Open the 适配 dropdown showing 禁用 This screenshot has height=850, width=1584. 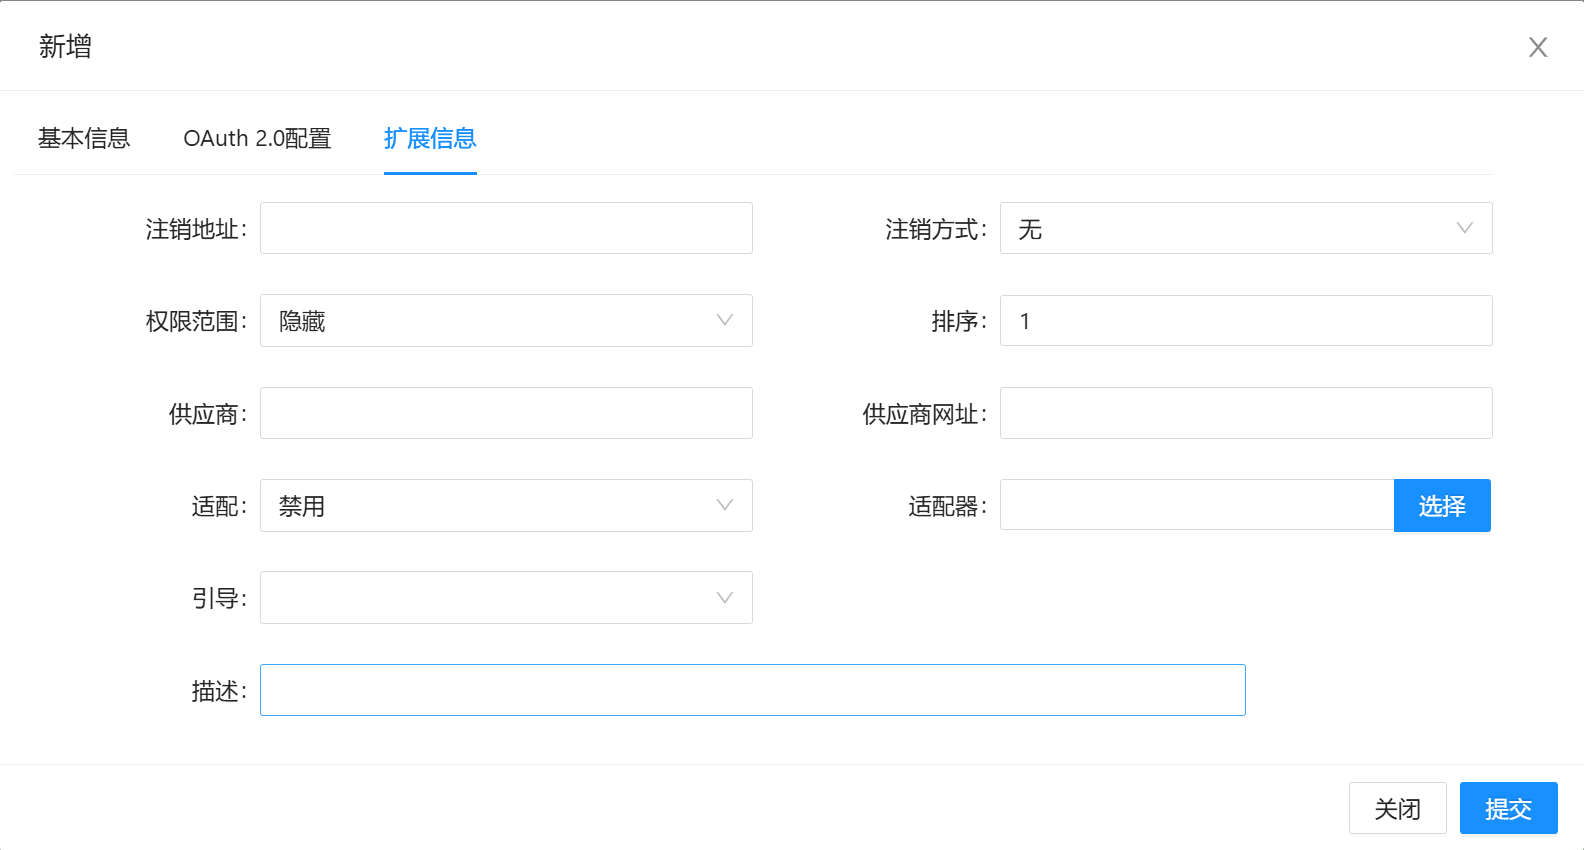490,505
